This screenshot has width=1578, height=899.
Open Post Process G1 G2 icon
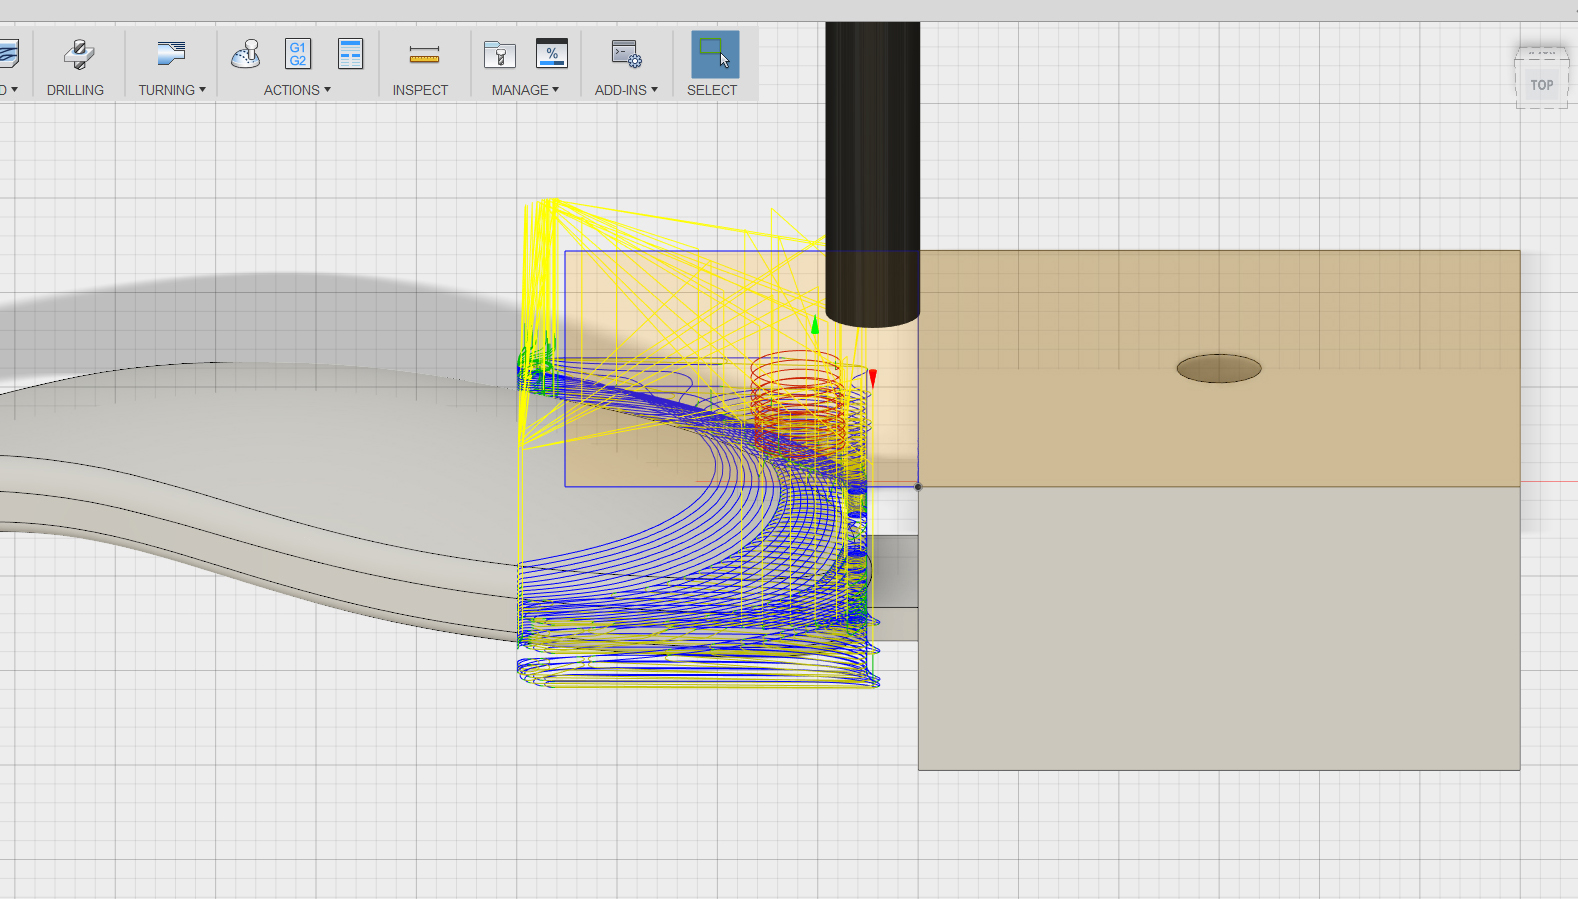pos(298,54)
